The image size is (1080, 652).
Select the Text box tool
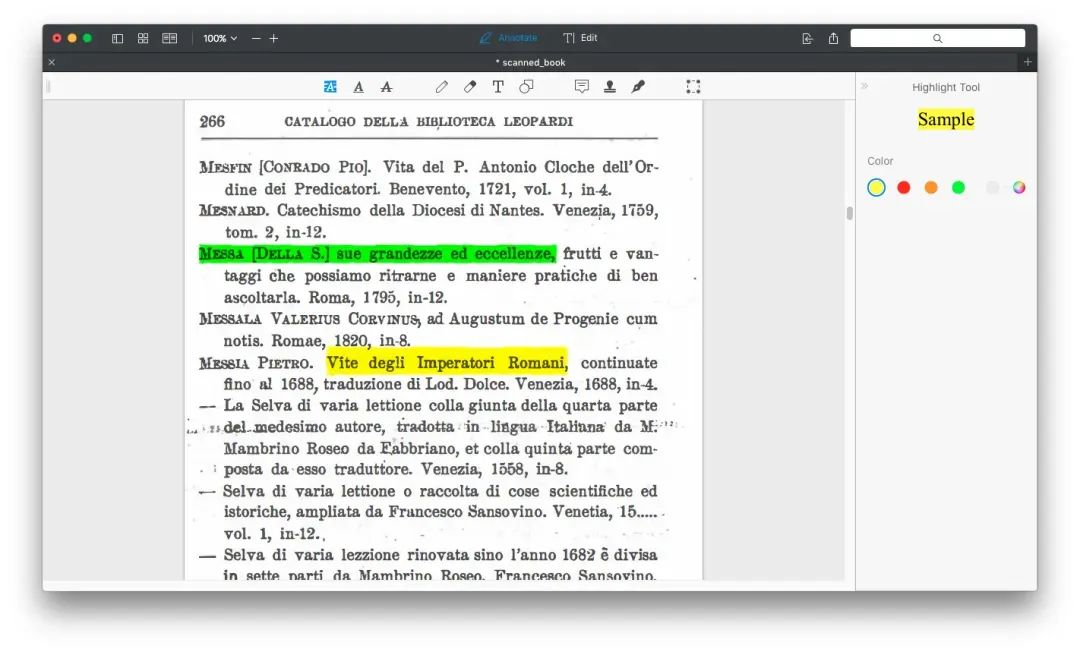(498, 87)
